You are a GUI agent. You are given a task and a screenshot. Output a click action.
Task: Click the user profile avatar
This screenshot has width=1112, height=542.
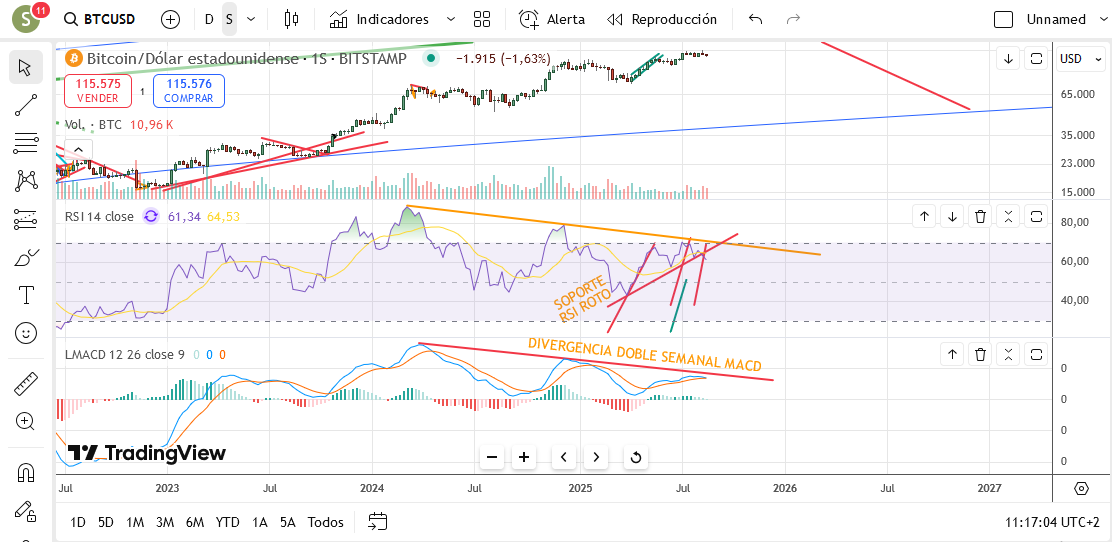point(26,18)
